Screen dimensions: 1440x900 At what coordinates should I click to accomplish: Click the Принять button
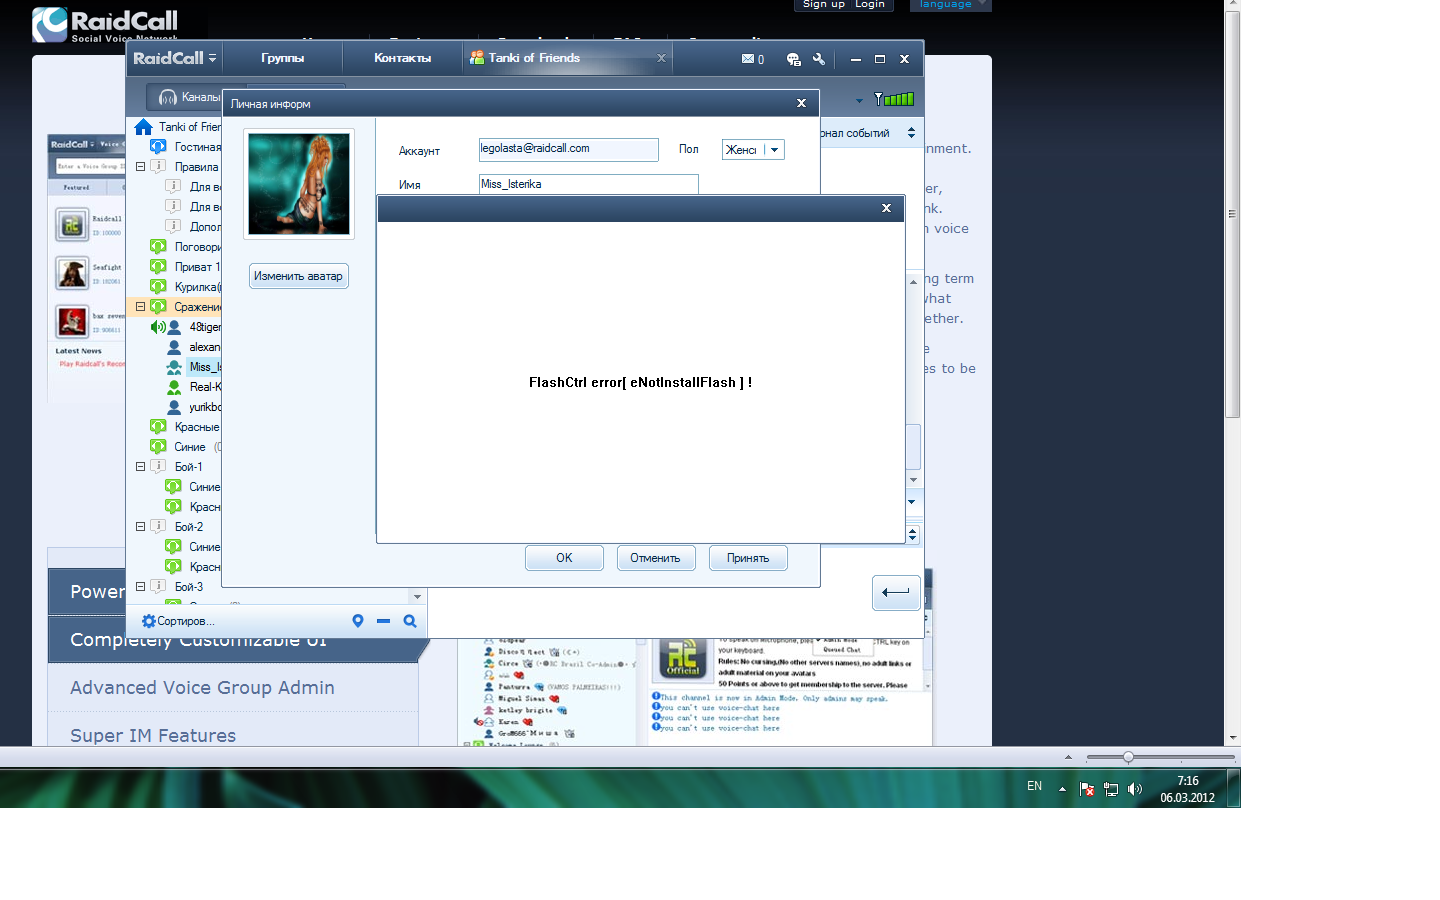click(748, 558)
